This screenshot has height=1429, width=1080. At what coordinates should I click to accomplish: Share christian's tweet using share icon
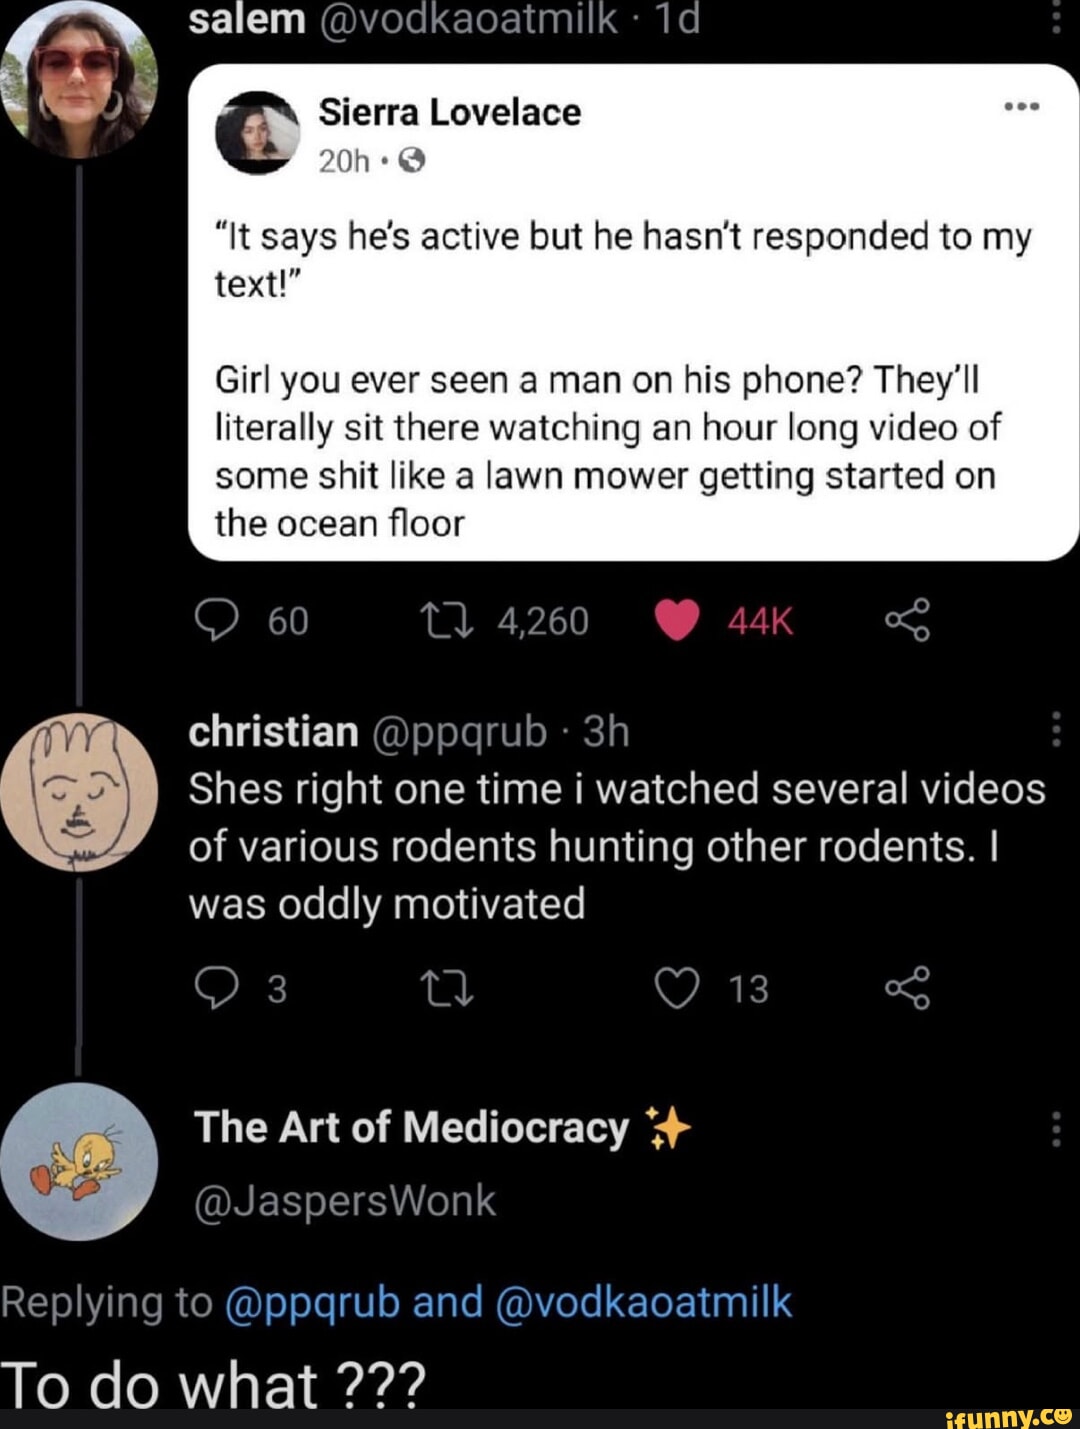907,988
